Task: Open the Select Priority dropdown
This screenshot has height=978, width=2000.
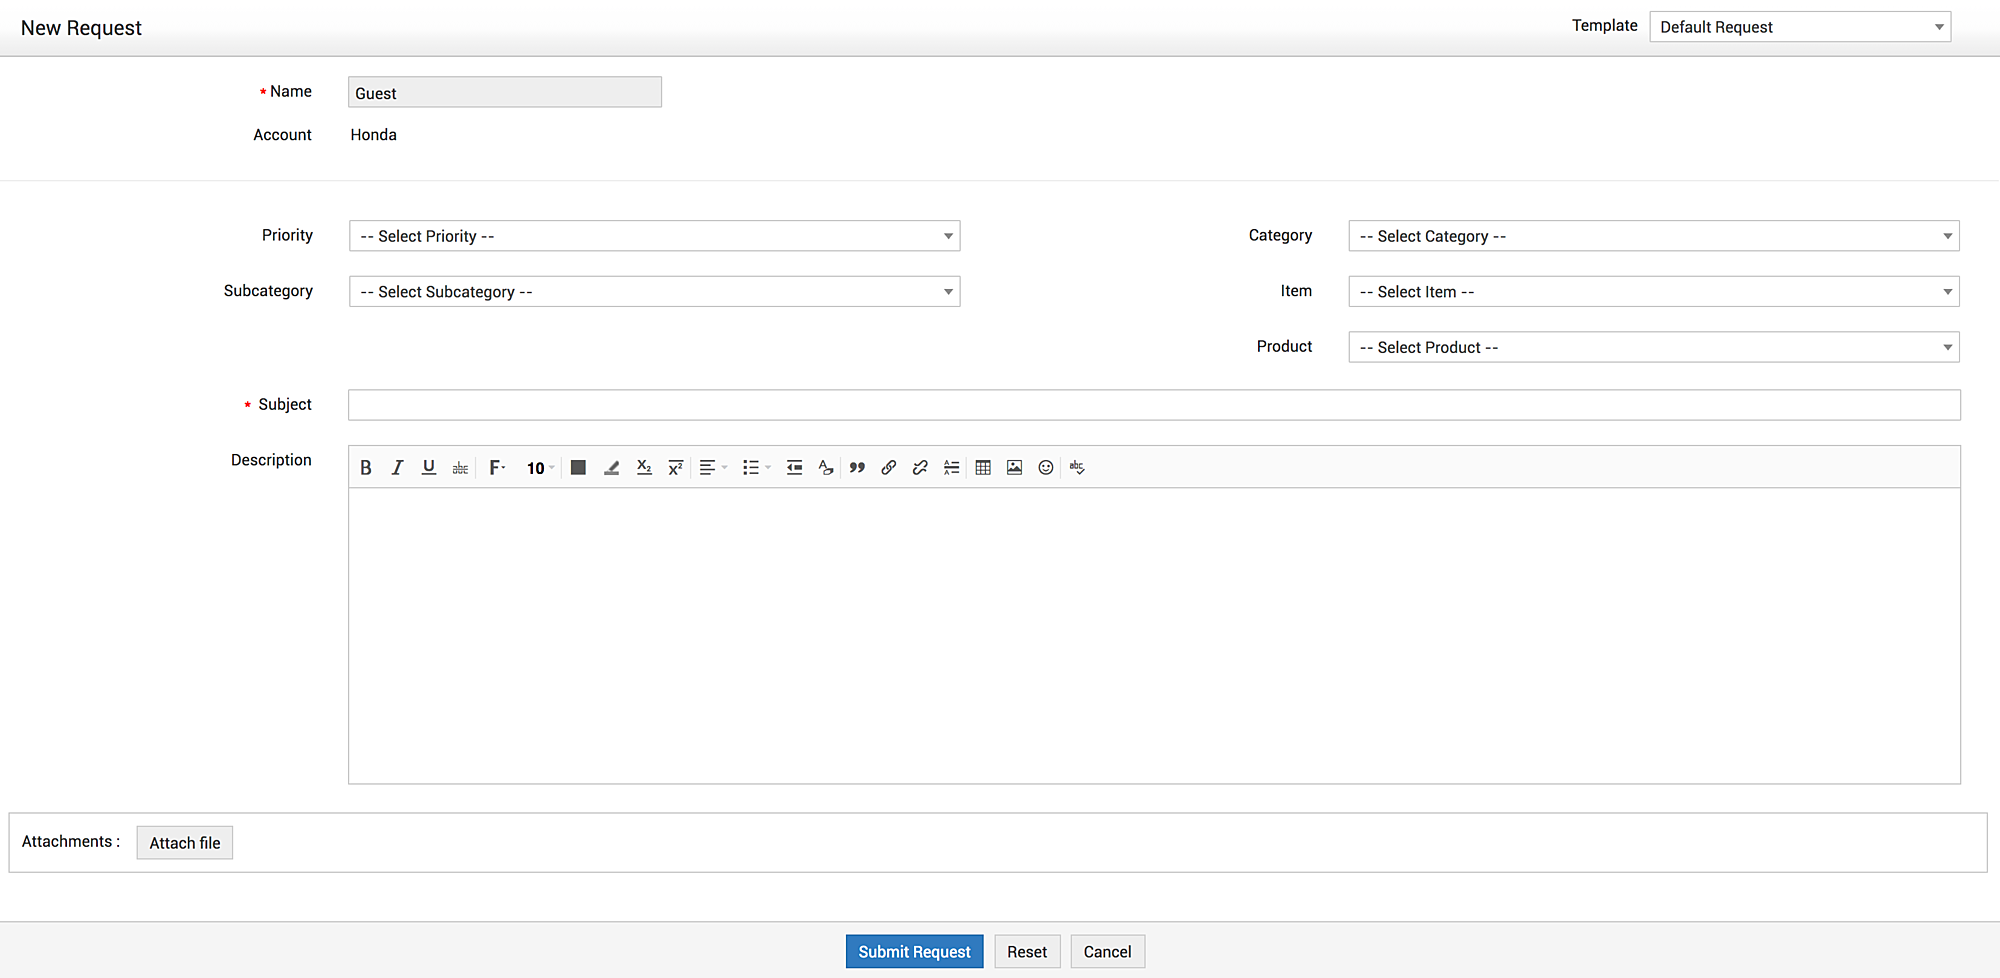Action: 654,236
